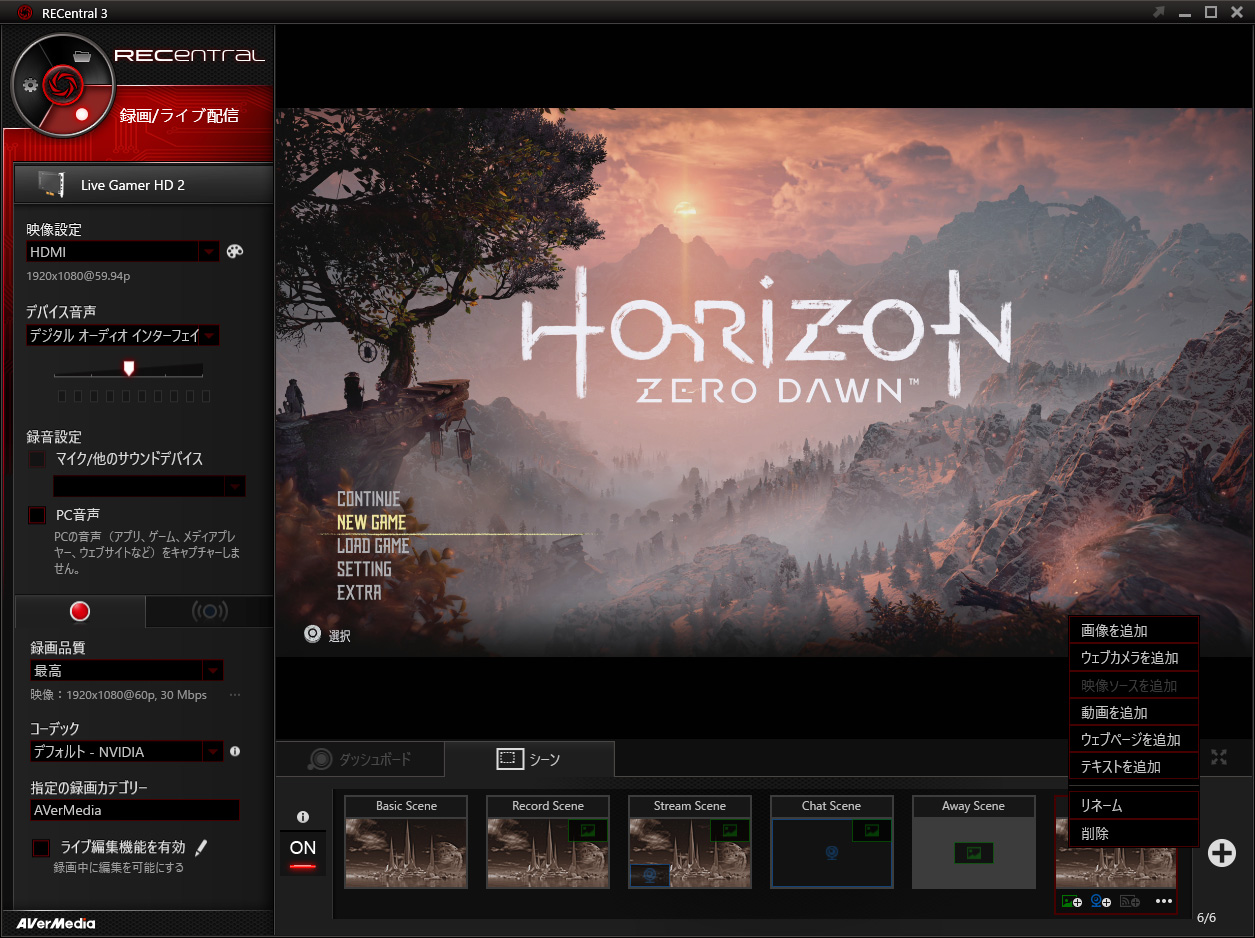
Task: Click the AVerMedia logo at bottom left
Action: pyautogui.click(x=56, y=923)
